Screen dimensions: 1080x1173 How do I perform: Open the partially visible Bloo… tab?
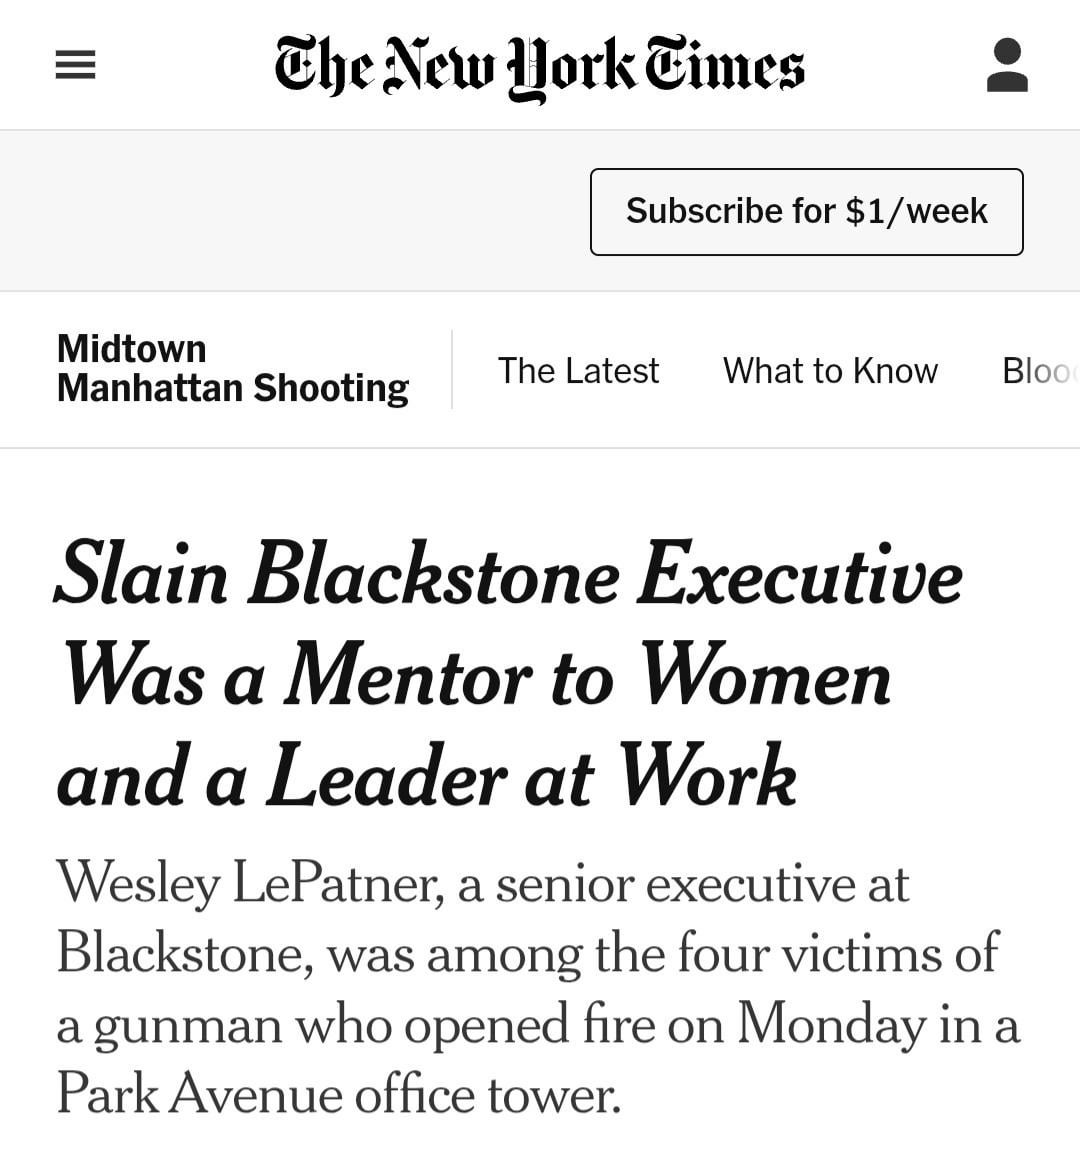(x=1040, y=370)
